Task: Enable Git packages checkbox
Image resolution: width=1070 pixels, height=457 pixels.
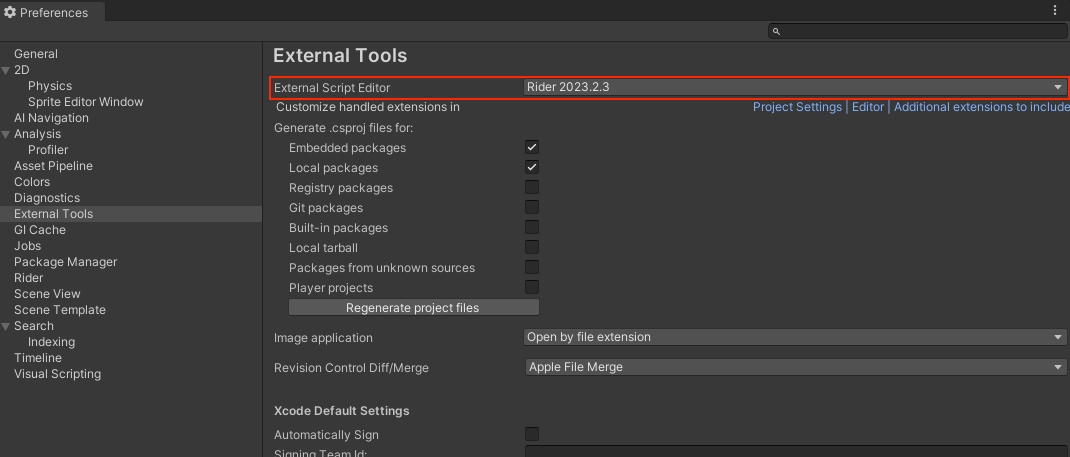Action: 532,207
